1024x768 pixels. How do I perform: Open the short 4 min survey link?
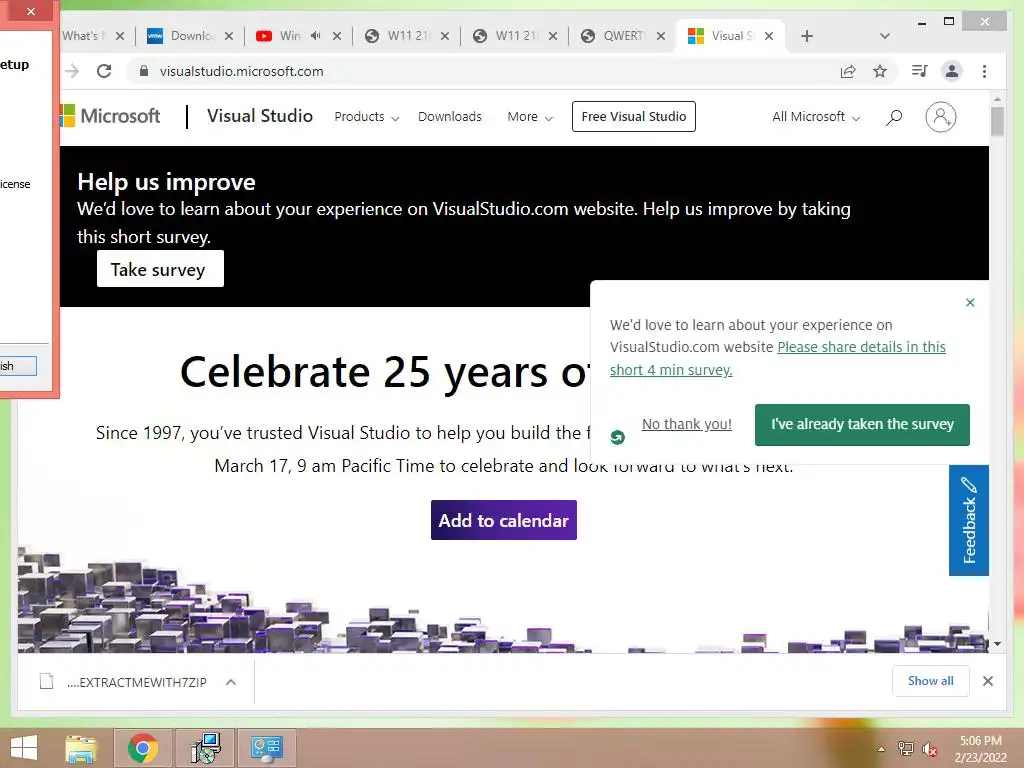(778, 359)
